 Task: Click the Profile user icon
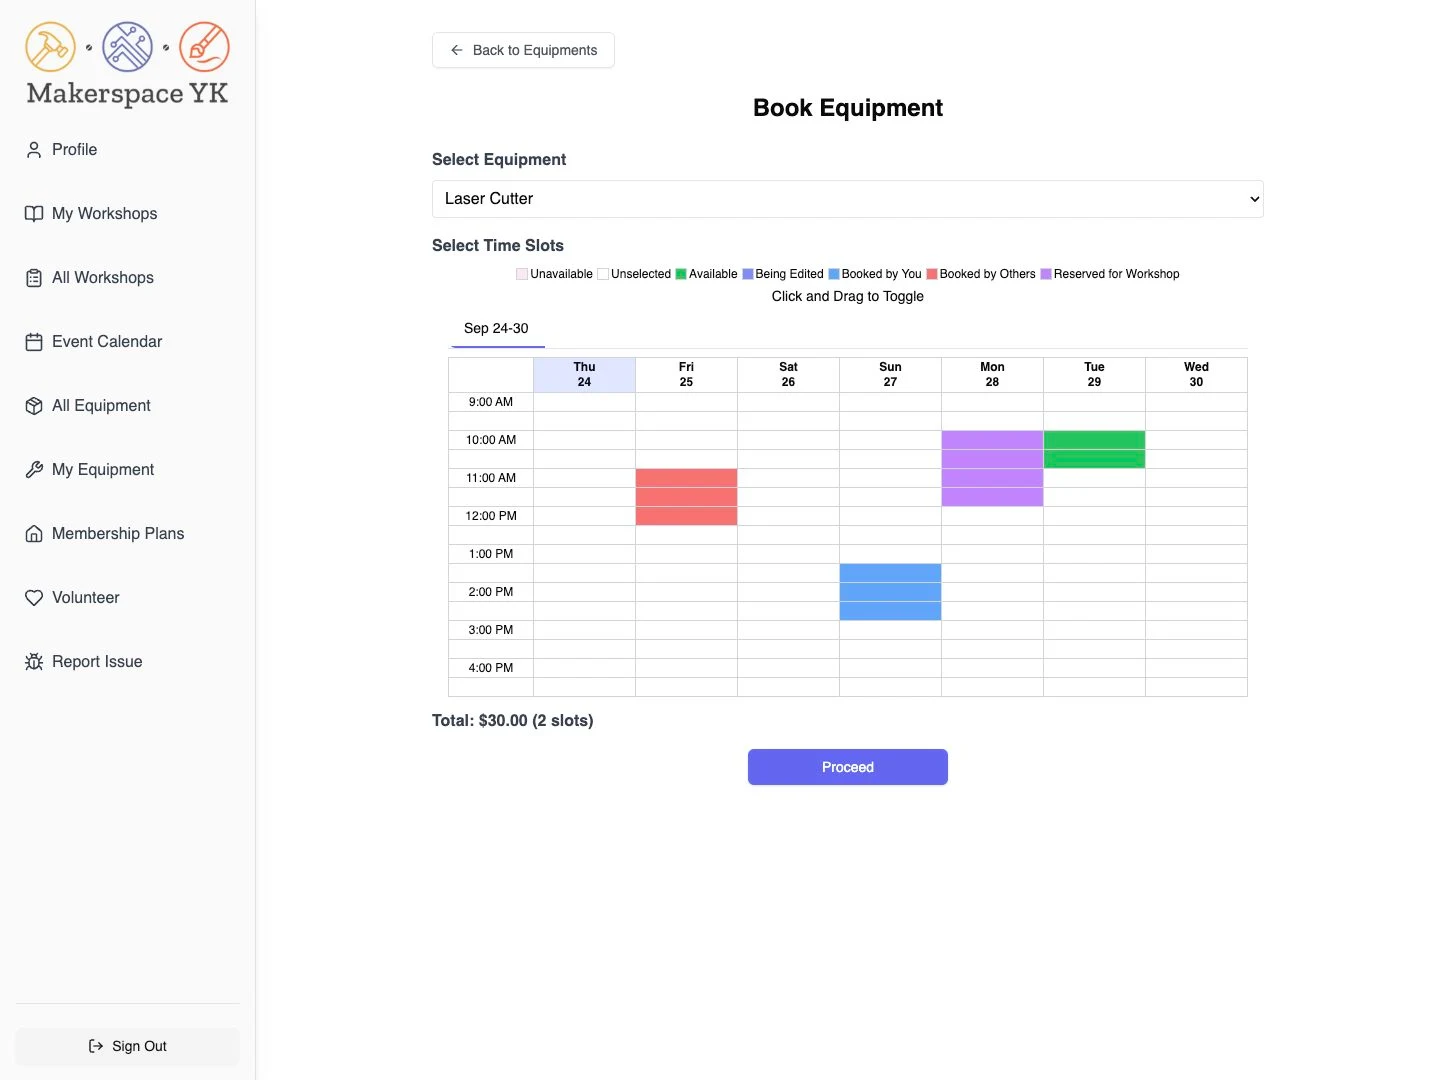coord(34,150)
